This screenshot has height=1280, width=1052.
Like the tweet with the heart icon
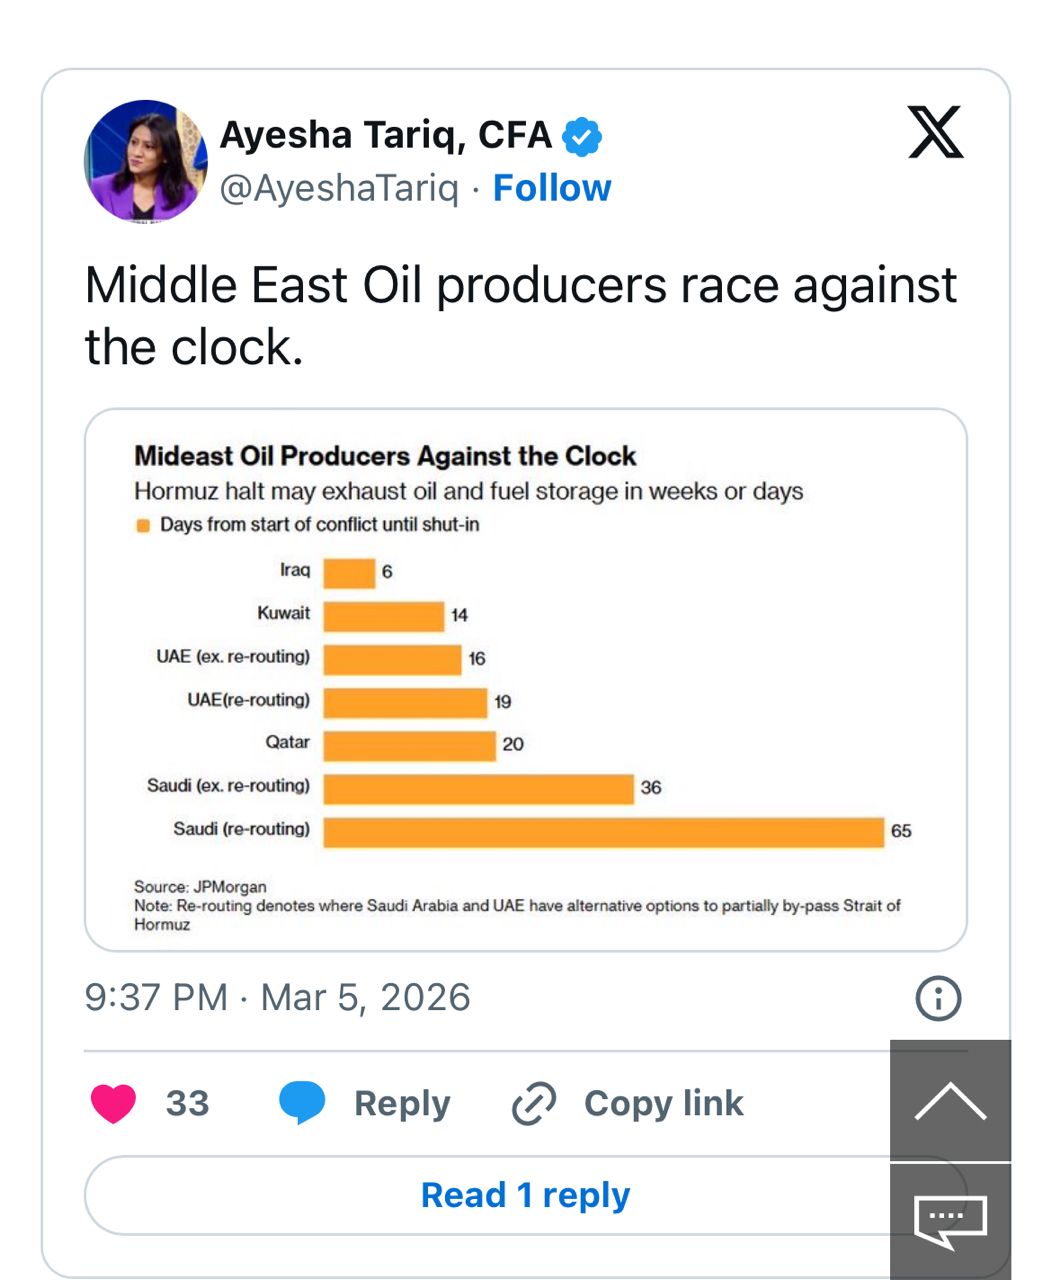click(113, 1103)
